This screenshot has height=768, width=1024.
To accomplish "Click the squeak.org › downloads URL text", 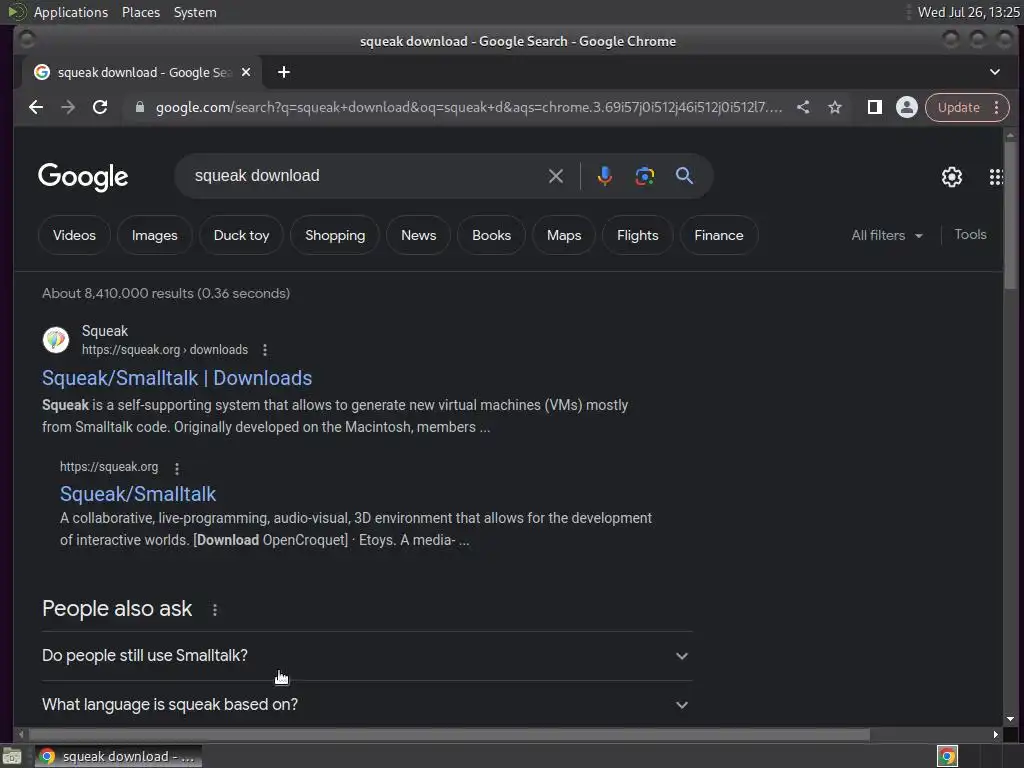I will 165,350.
